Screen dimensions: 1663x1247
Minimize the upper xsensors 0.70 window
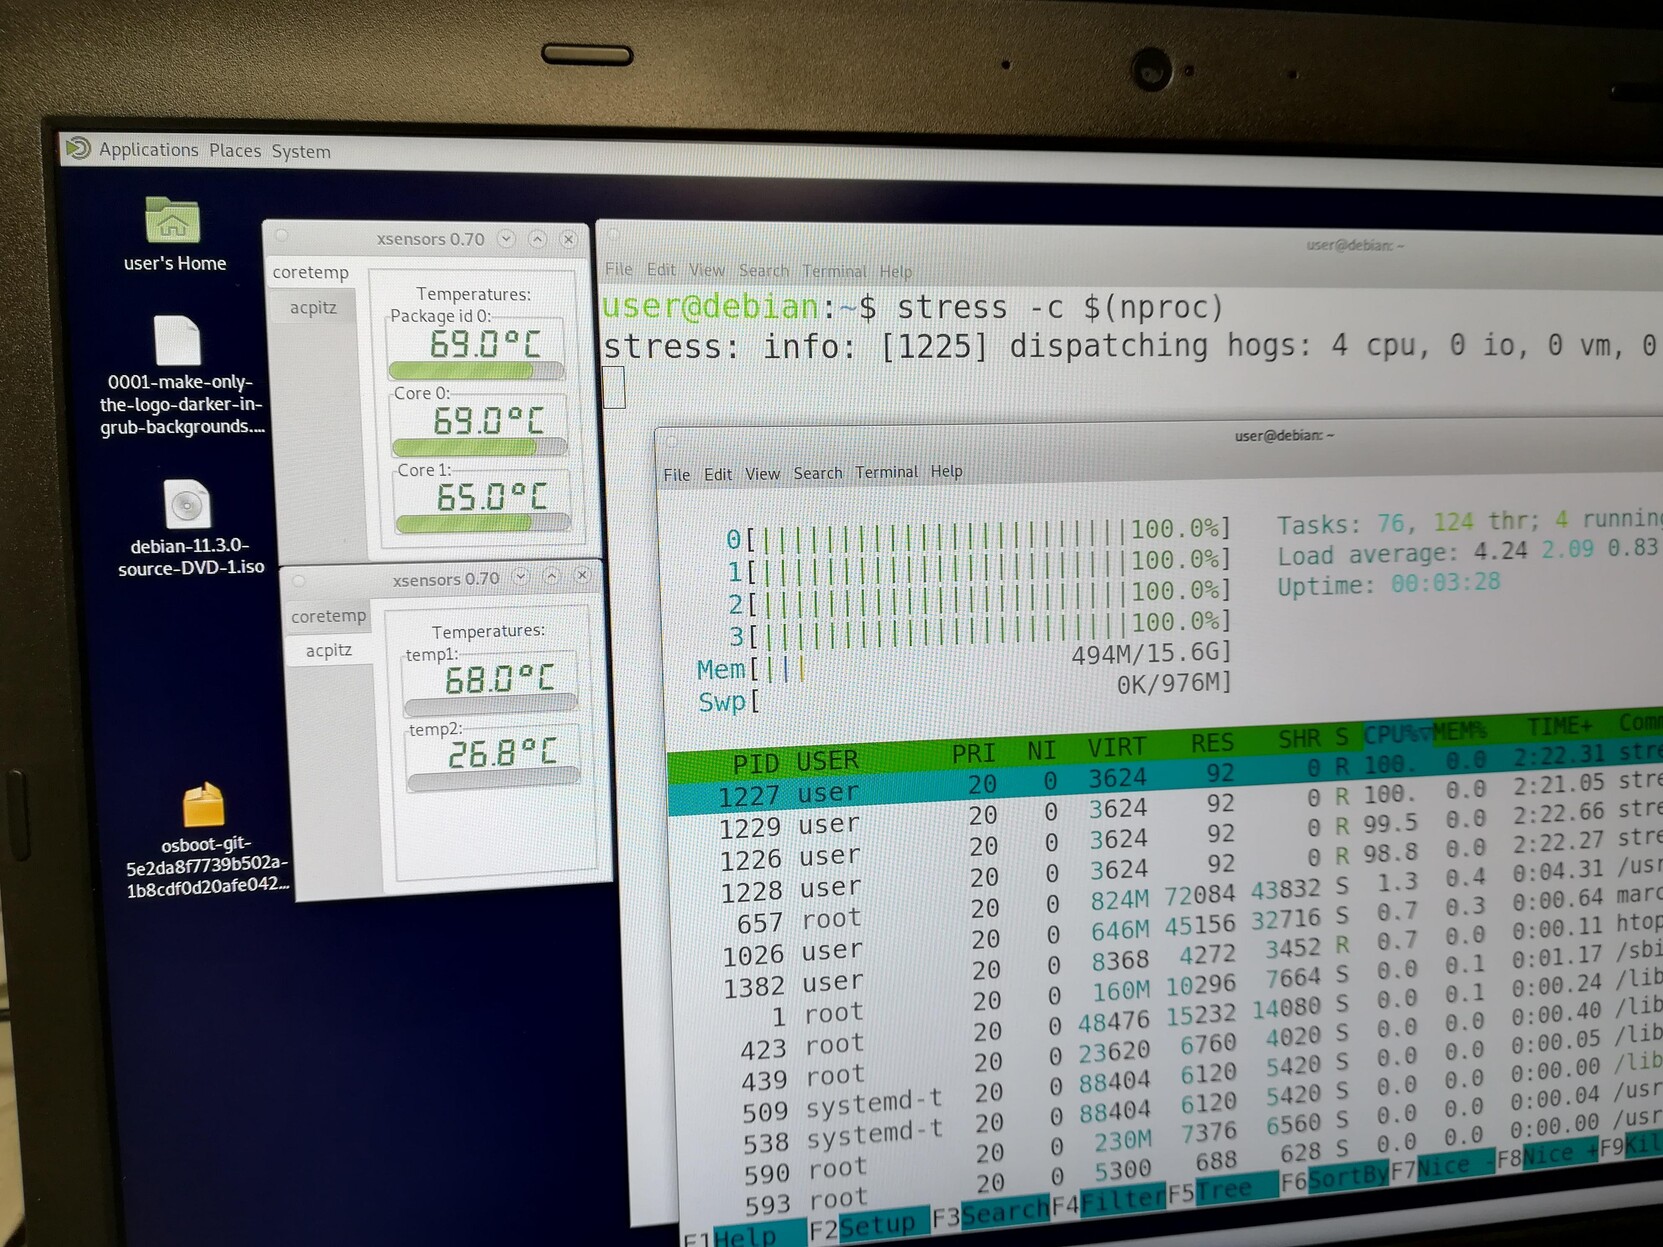coord(506,238)
